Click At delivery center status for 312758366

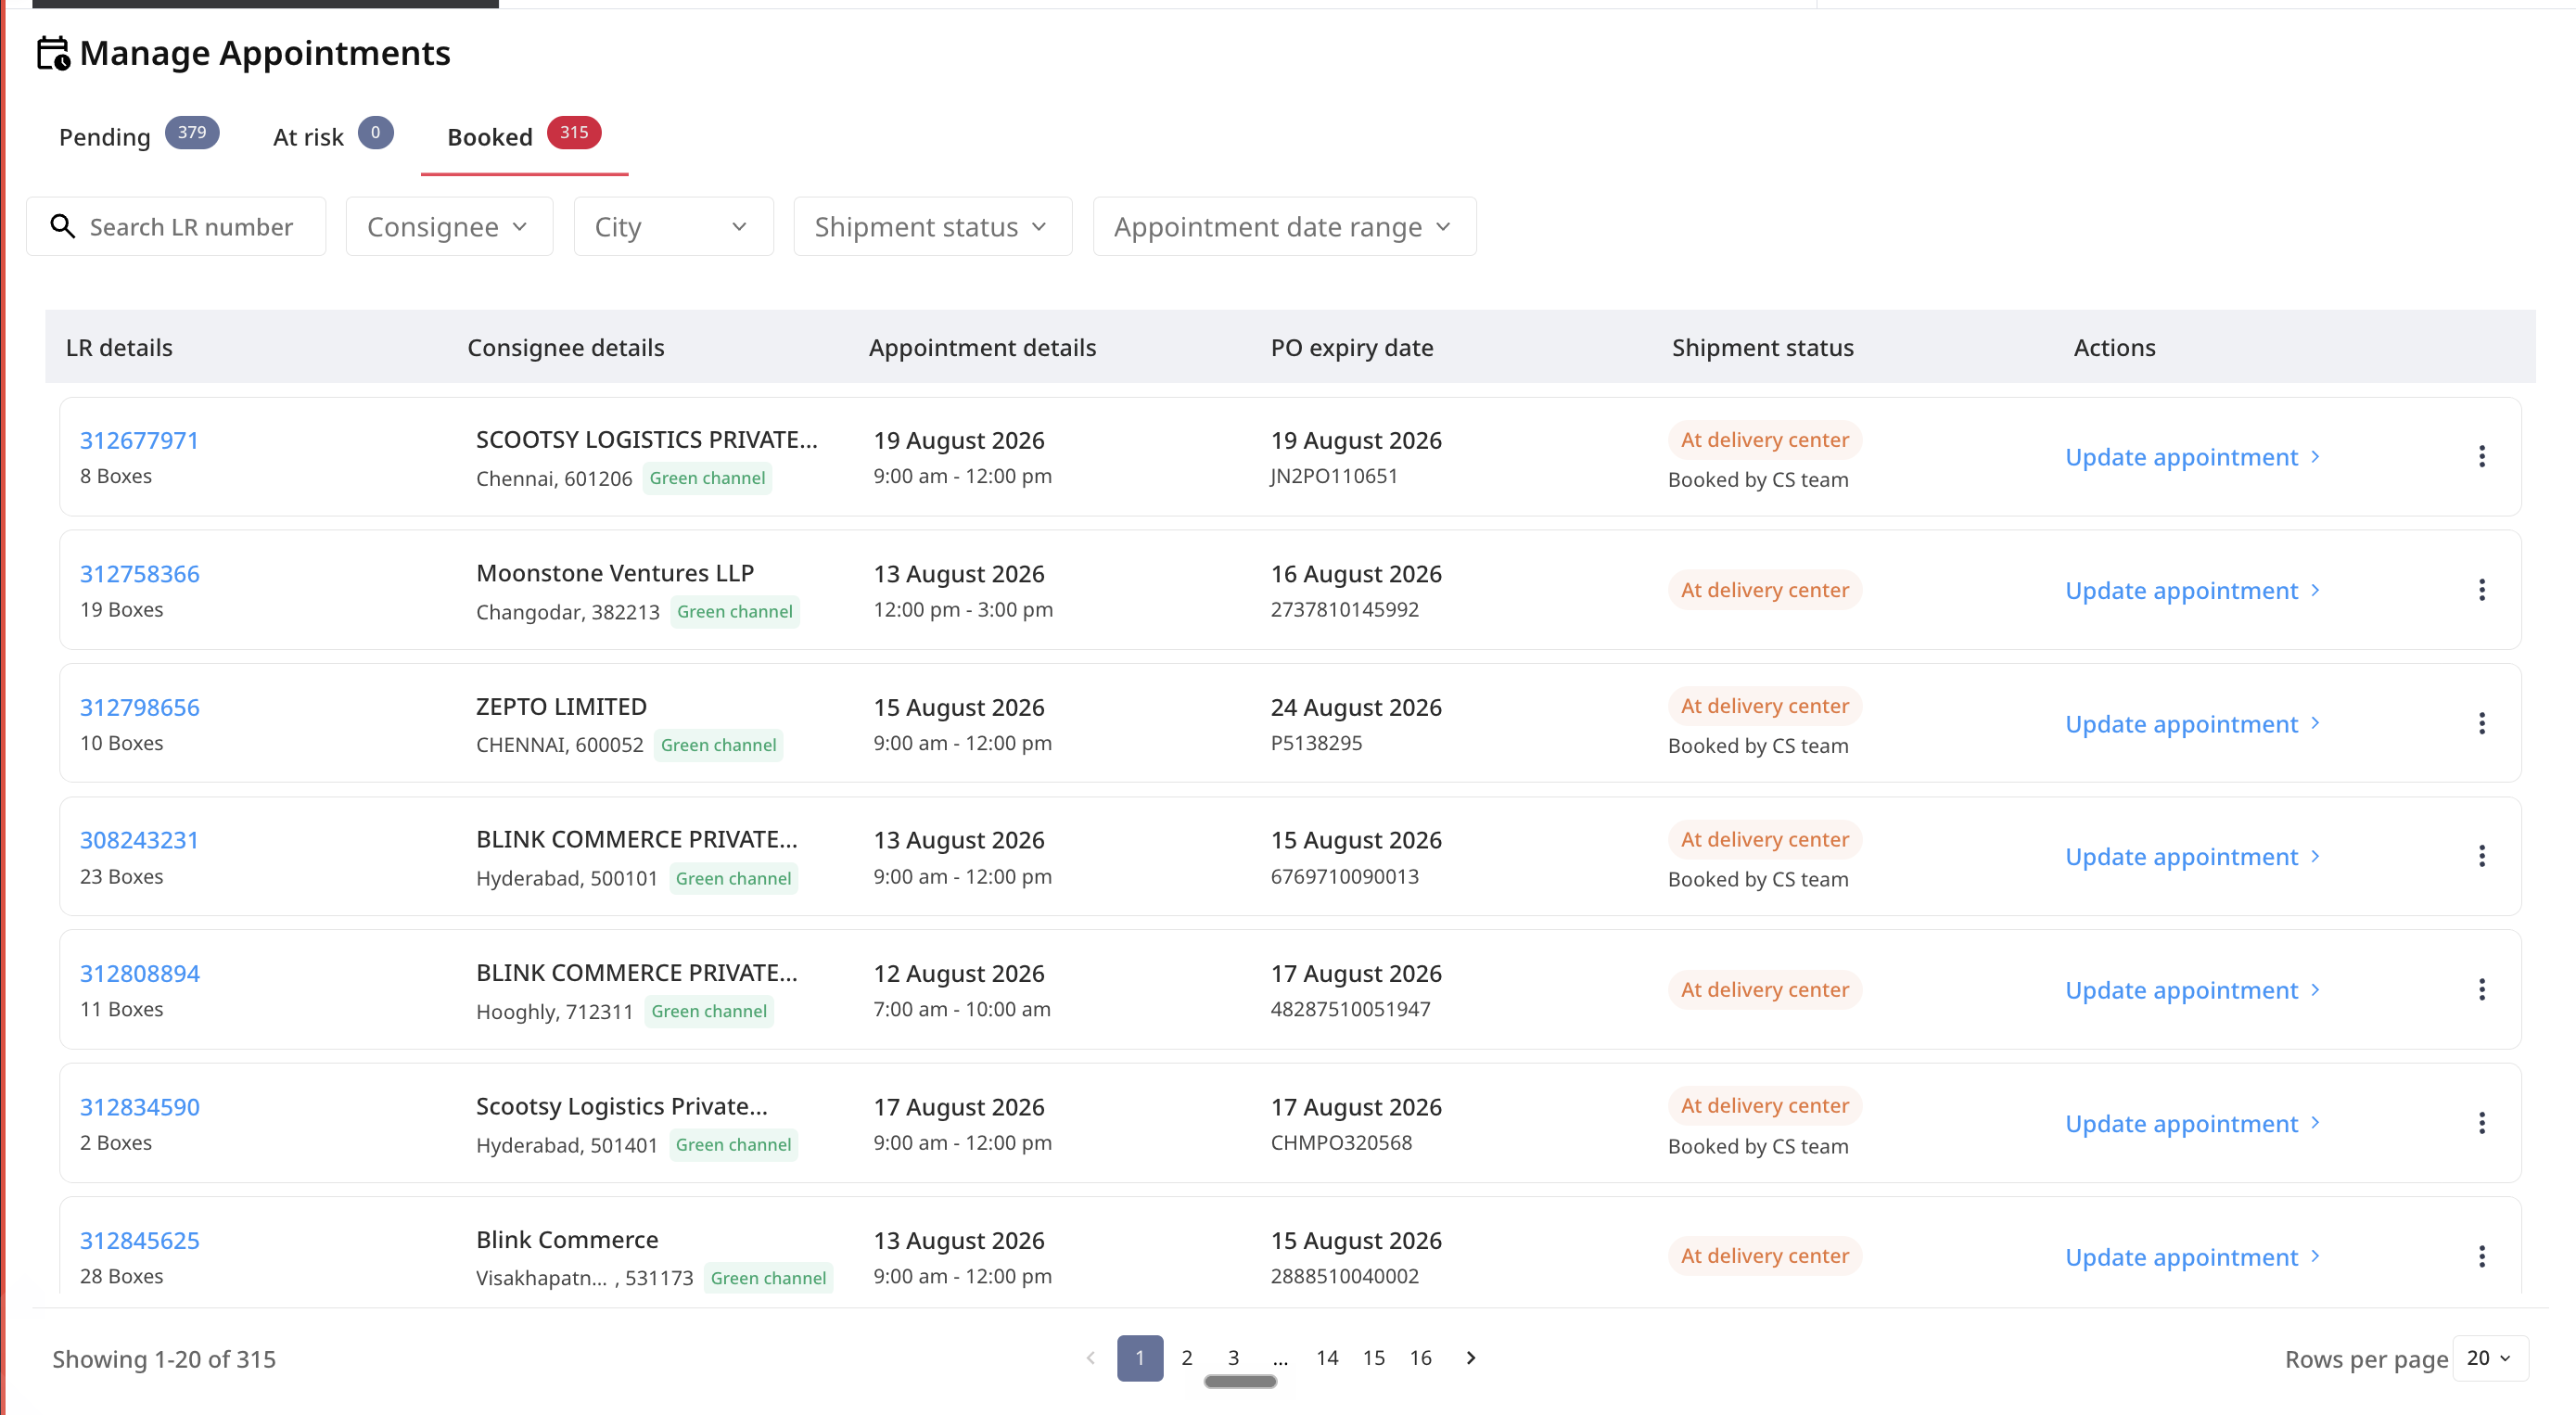click(1764, 590)
